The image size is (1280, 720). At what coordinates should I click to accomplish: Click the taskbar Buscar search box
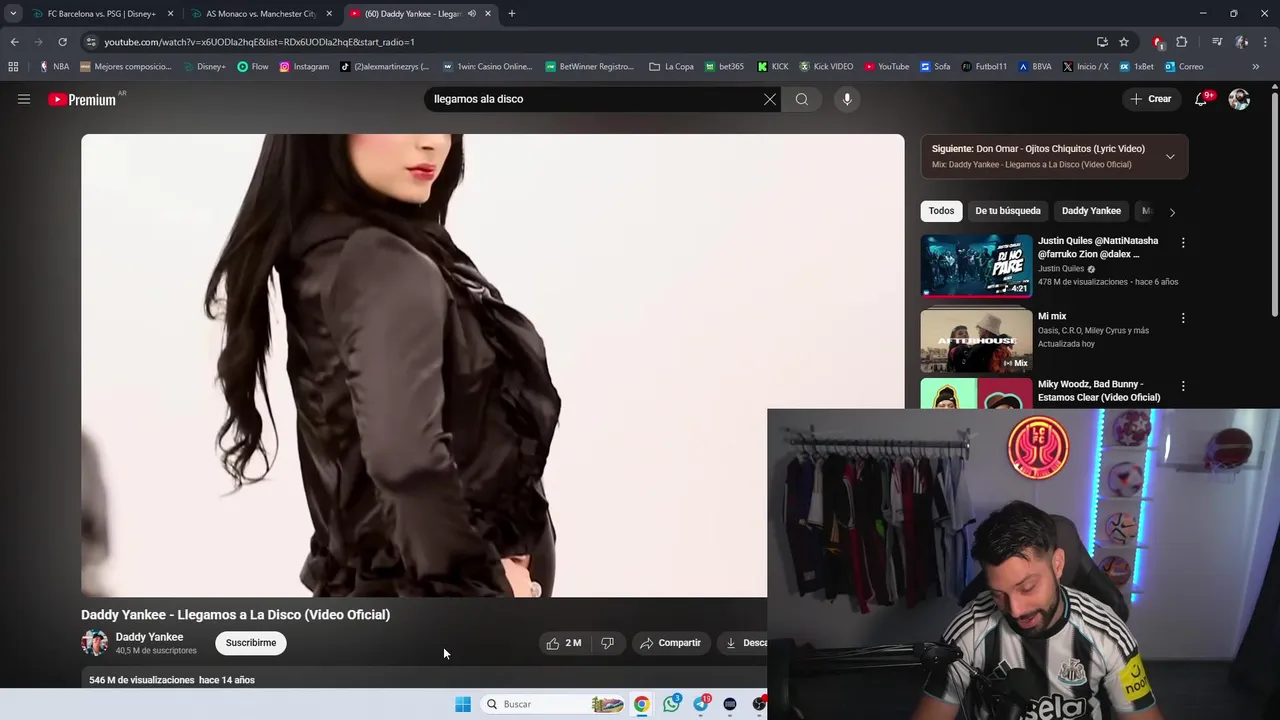point(554,704)
